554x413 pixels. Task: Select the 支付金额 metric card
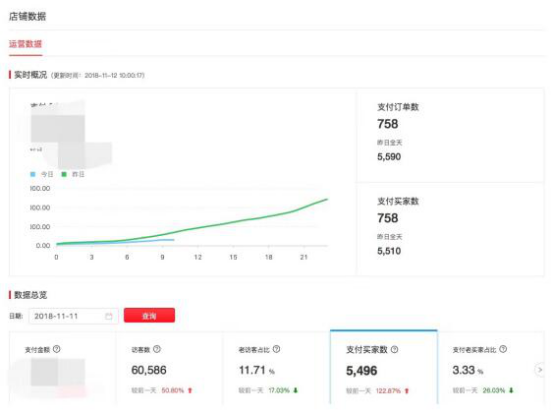pos(63,368)
